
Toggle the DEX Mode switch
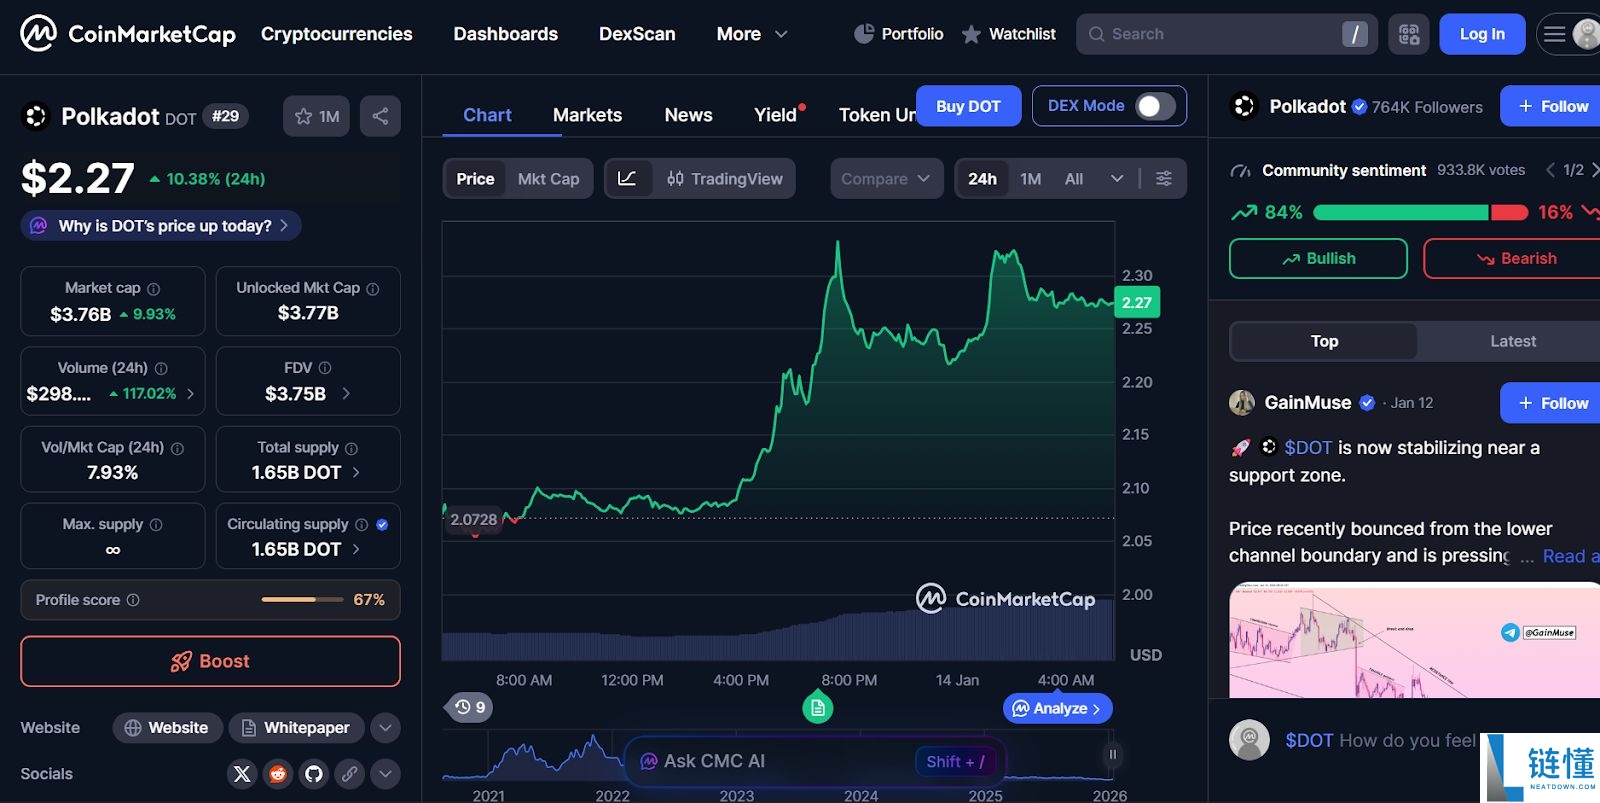pos(1155,106)
